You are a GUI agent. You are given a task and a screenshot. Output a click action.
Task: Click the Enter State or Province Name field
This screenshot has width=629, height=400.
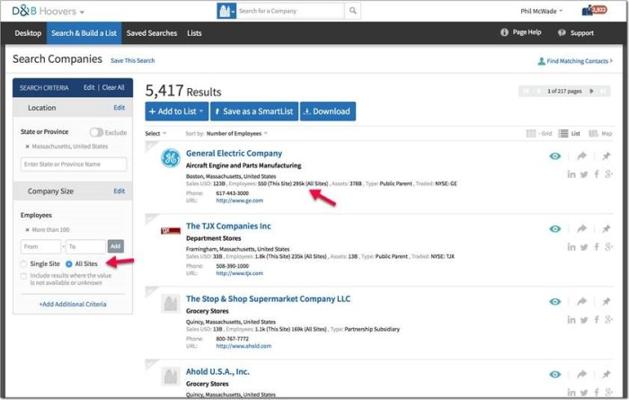[x=74, y=164]
